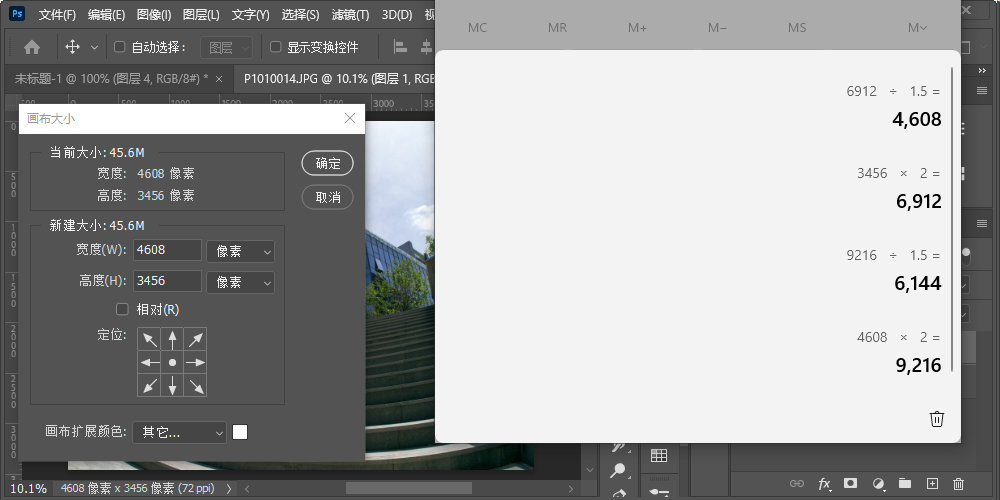Viewport: 1000px width, 500px height.
Task: Click the white canvas extension color swatch
Action: 240,432
